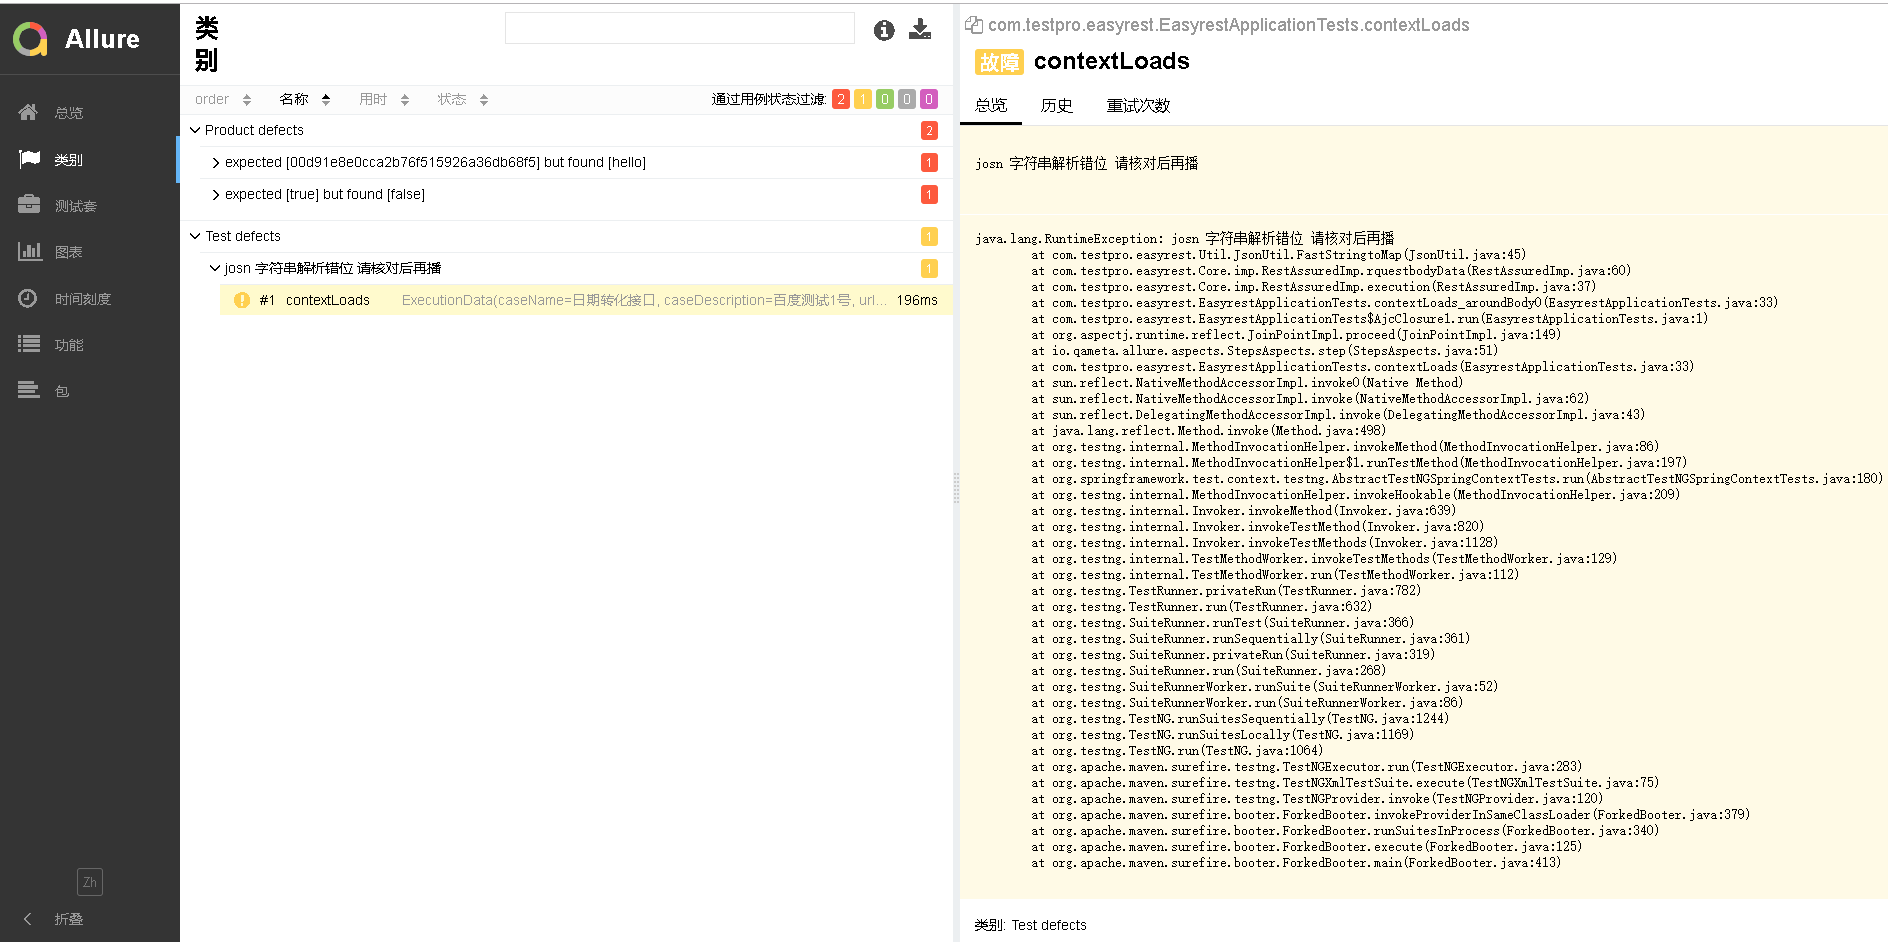Click the broken status icon on contextLoads row
The width and height of the screenshot is (1888, 942).
click(x=242, y=300)
